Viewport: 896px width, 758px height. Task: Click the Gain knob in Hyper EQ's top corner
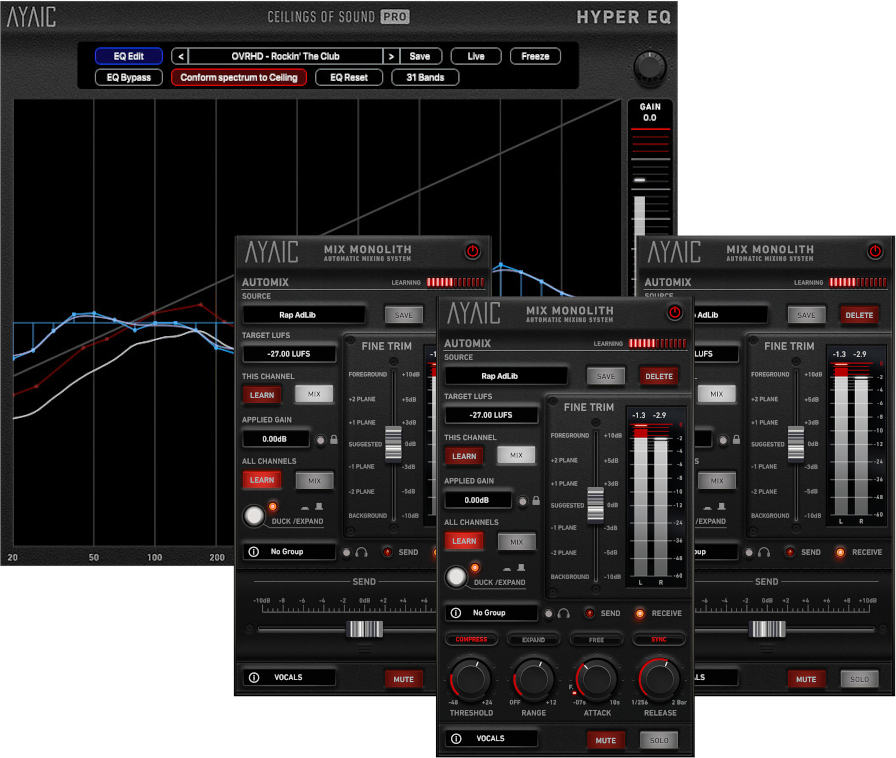coord(649,68)
